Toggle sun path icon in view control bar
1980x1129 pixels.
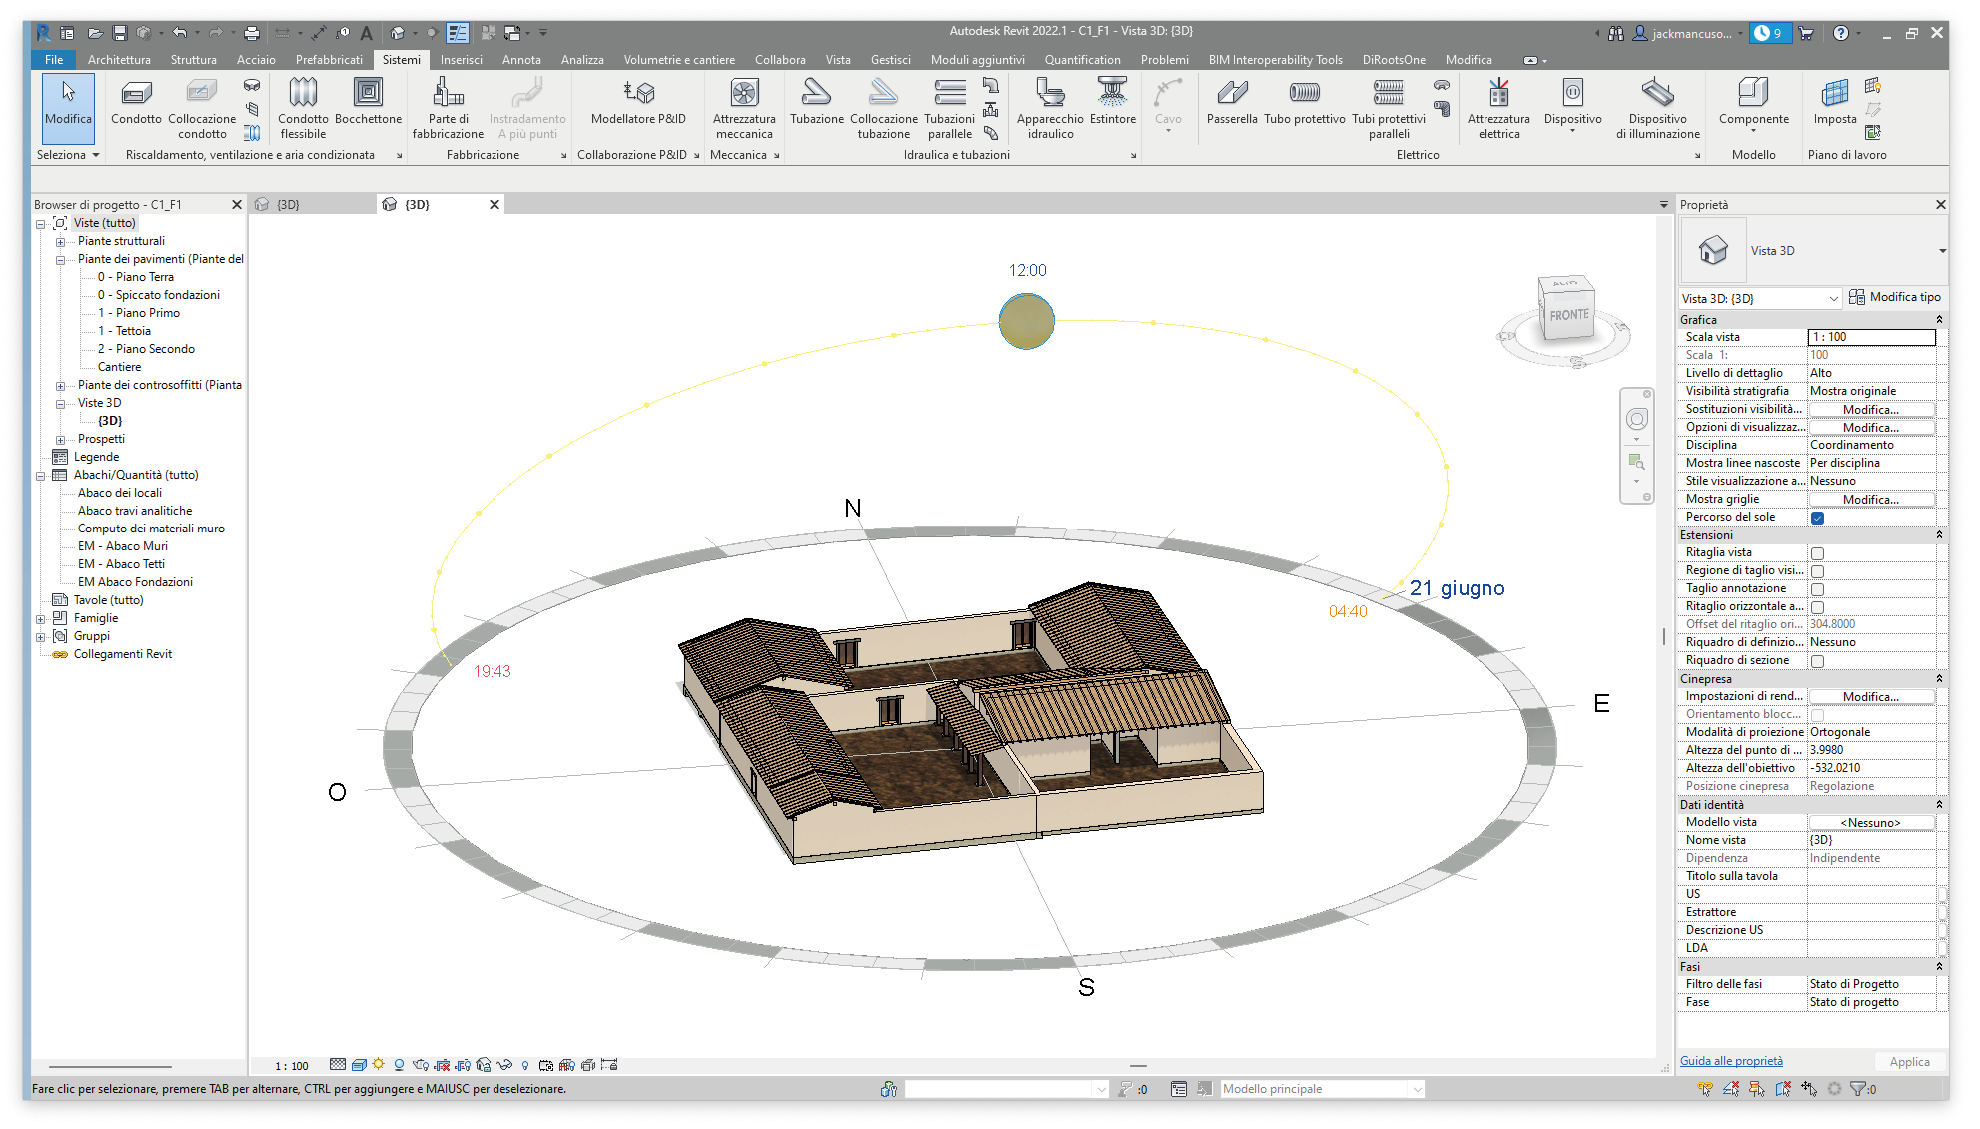(x=378, y=1065)
